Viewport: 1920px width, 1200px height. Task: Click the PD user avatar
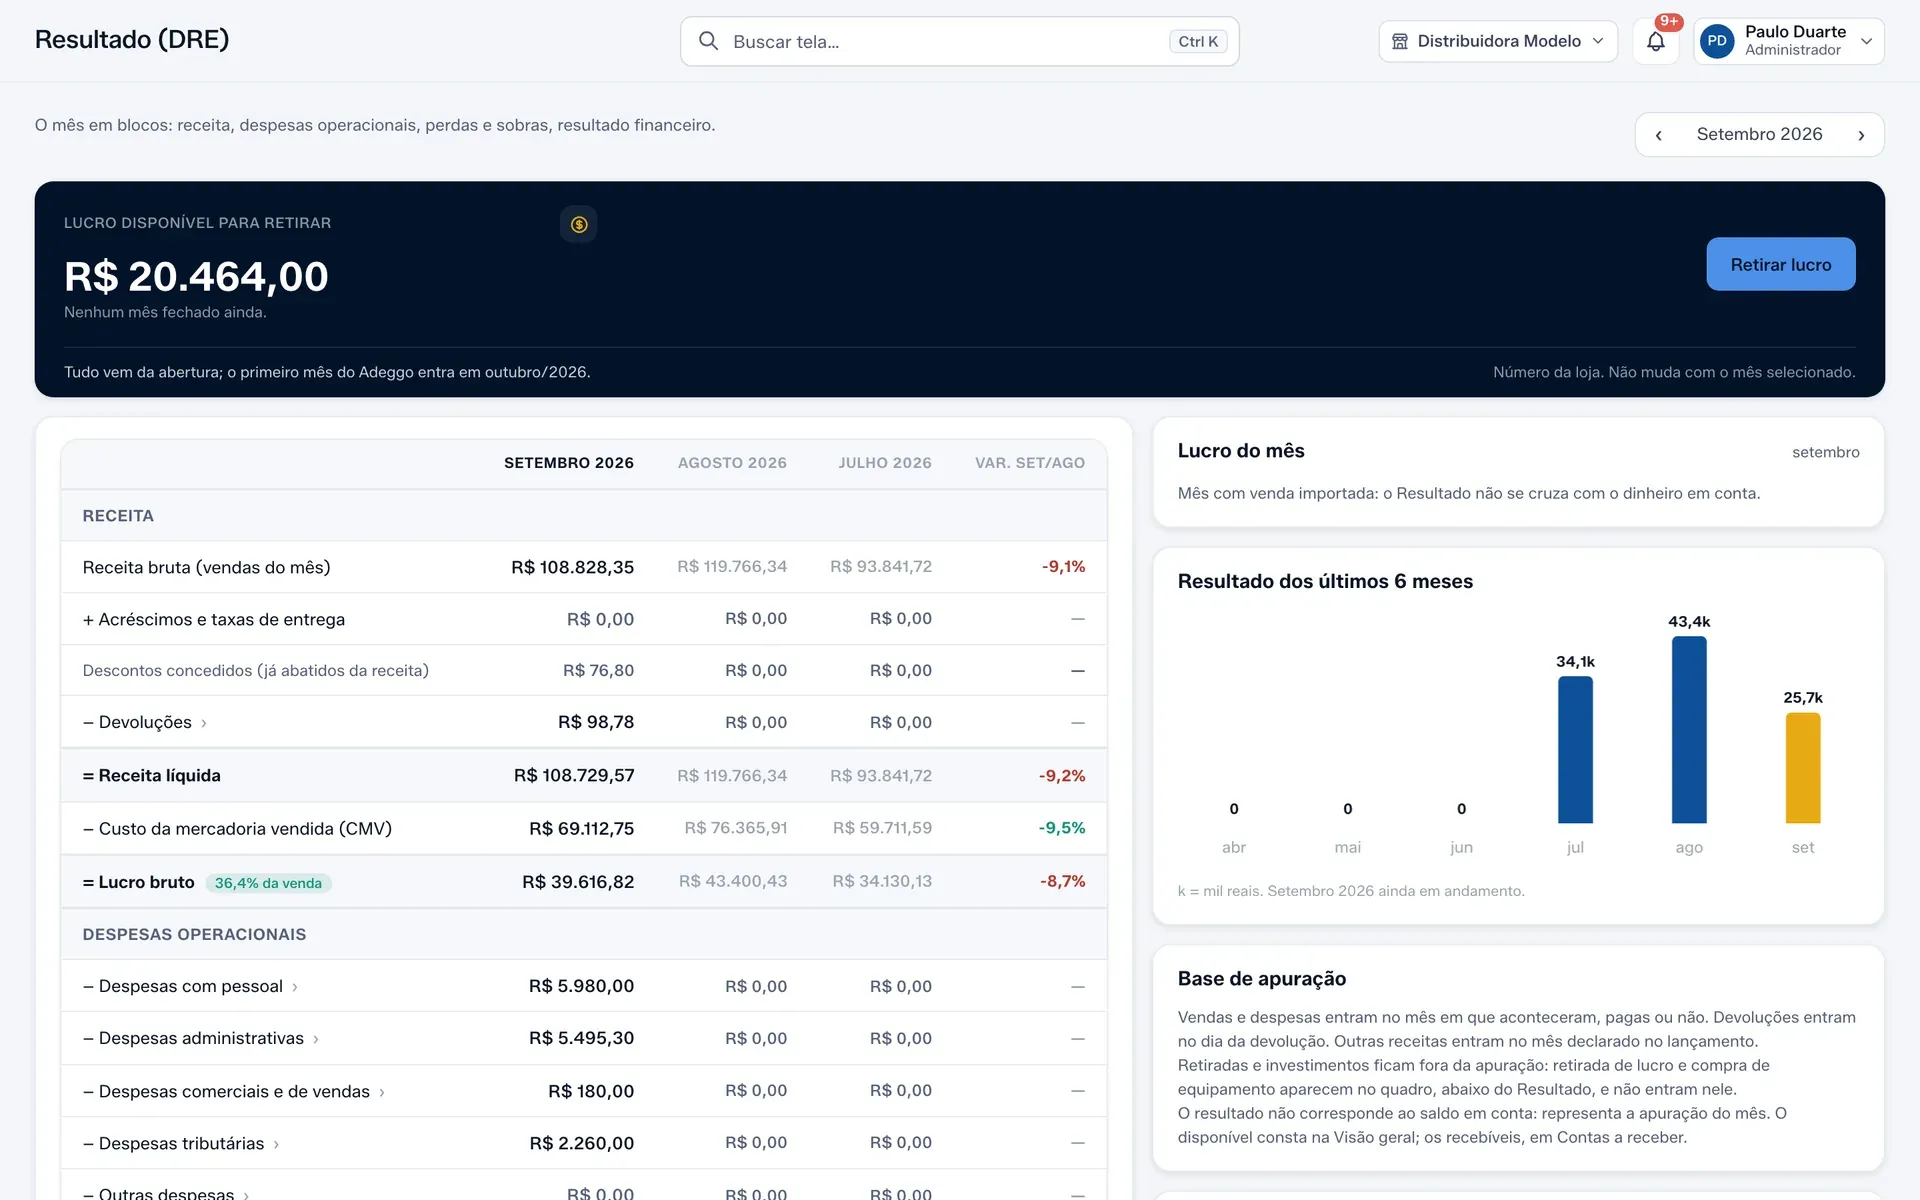1717,41
